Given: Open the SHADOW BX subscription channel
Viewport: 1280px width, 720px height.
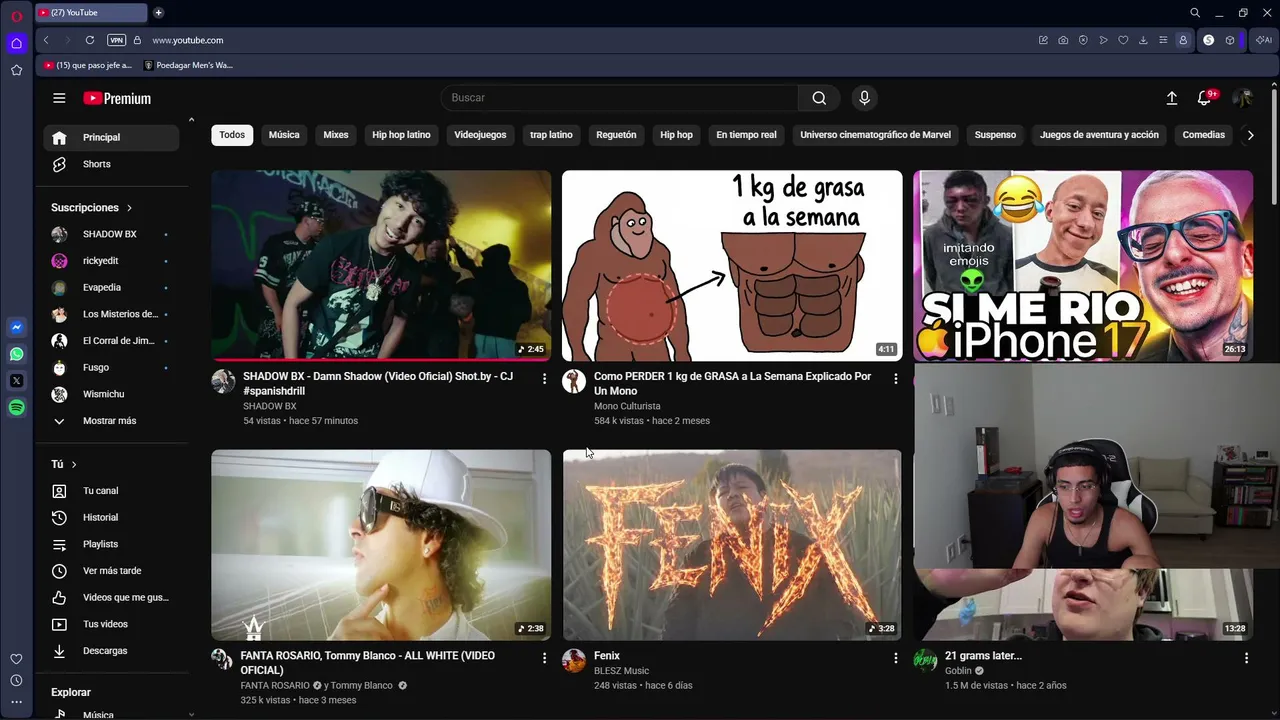Looking at the screenshot, I should click(111, 234).
